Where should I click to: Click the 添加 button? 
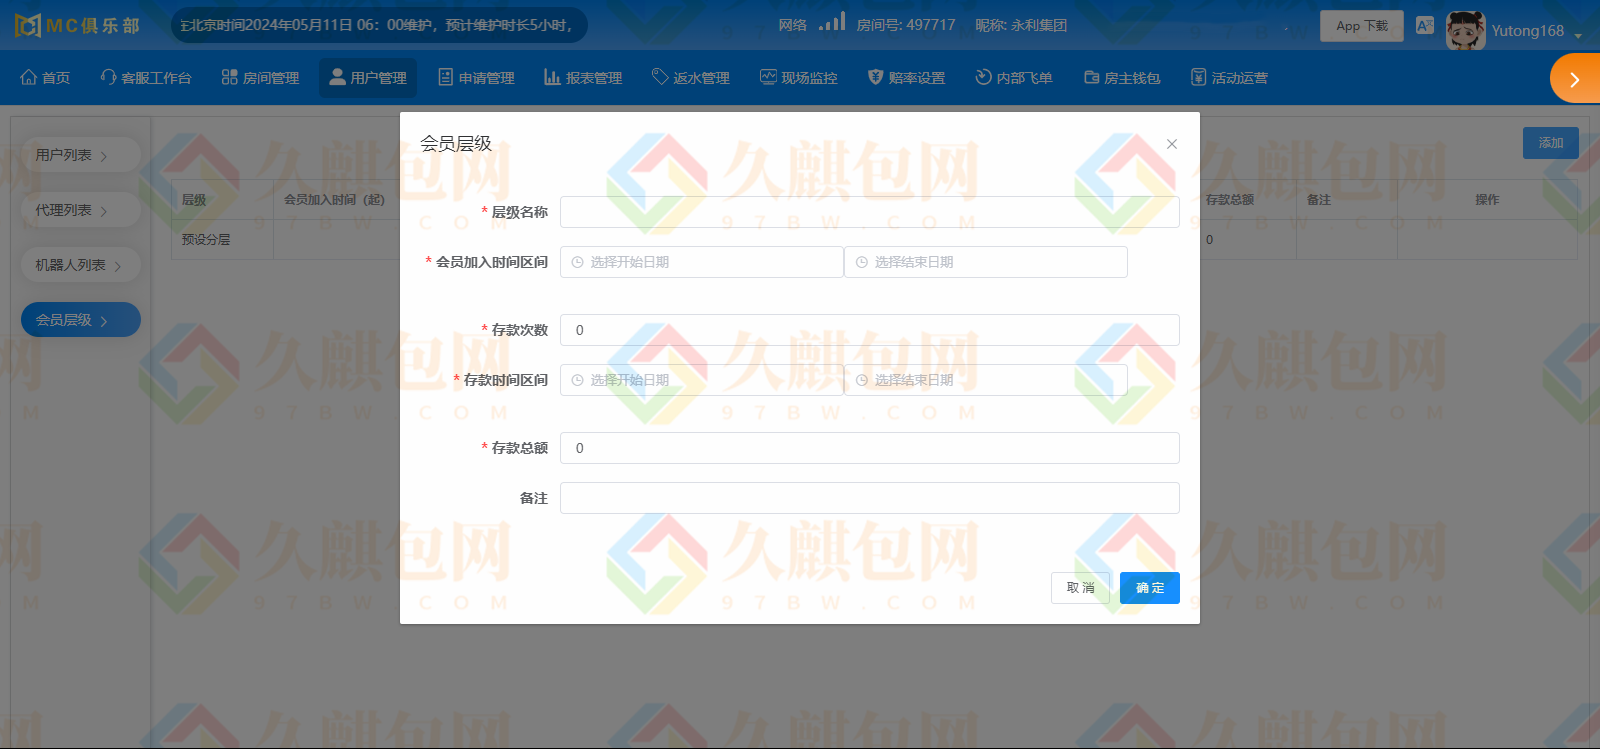pos(1550,143)
